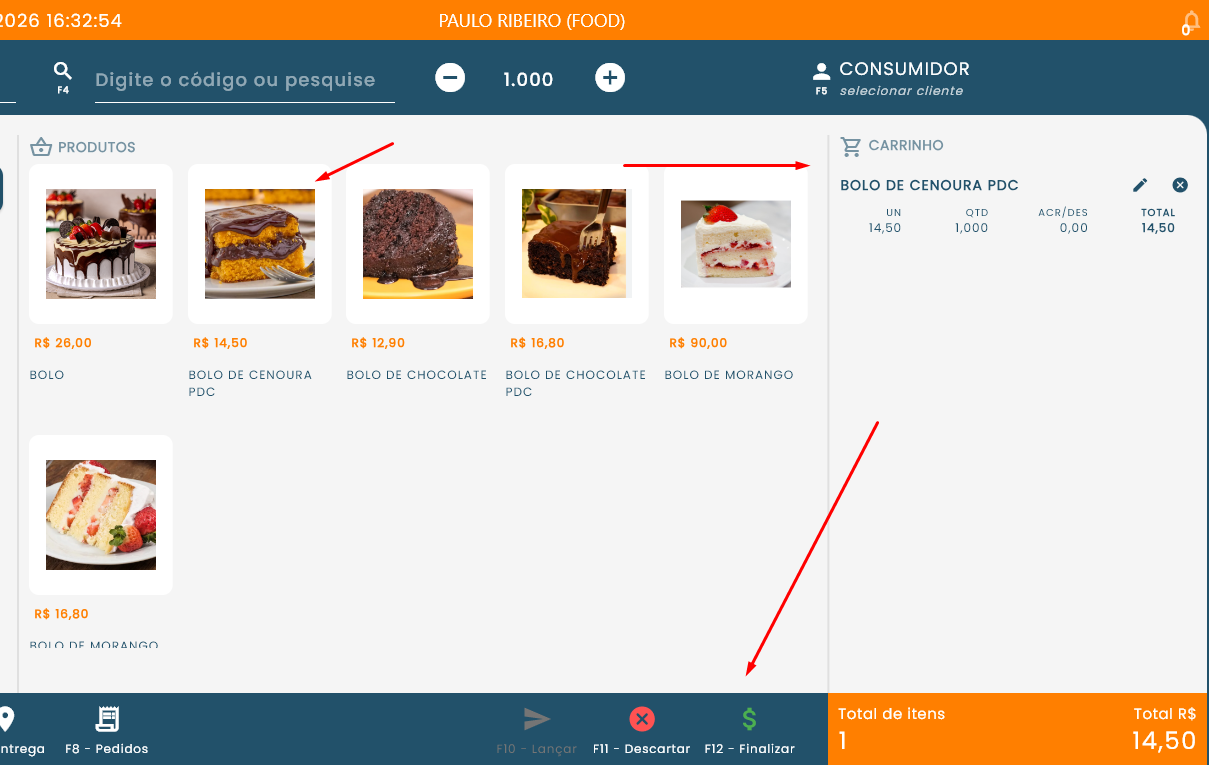The width and height of the screenshot is (1209, 765).
Task: Choose Bolo de Chocolate PDC product card
Action: click(576, 244)
